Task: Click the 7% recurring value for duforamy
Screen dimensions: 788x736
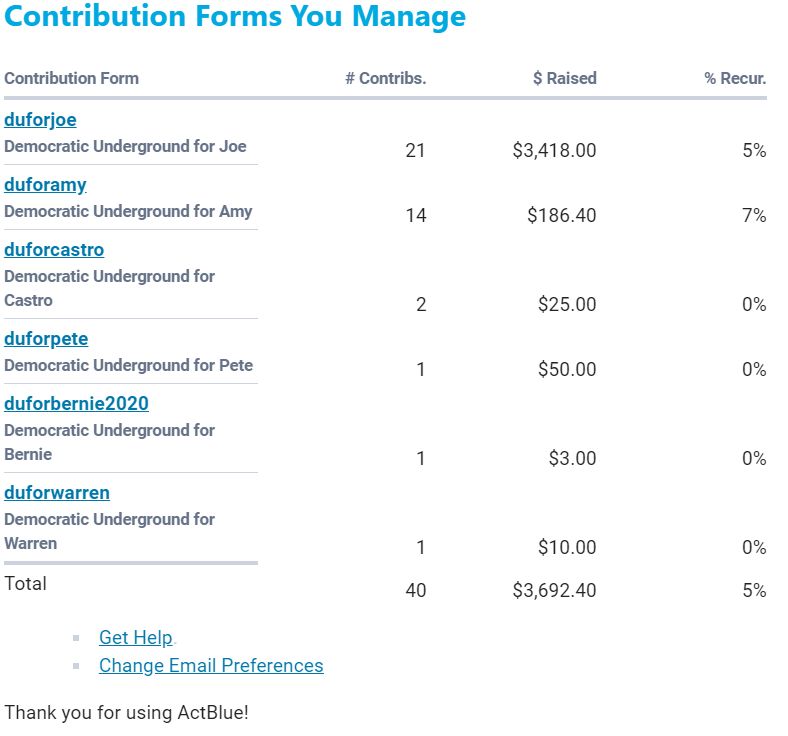Action: (x=754, y=216)
